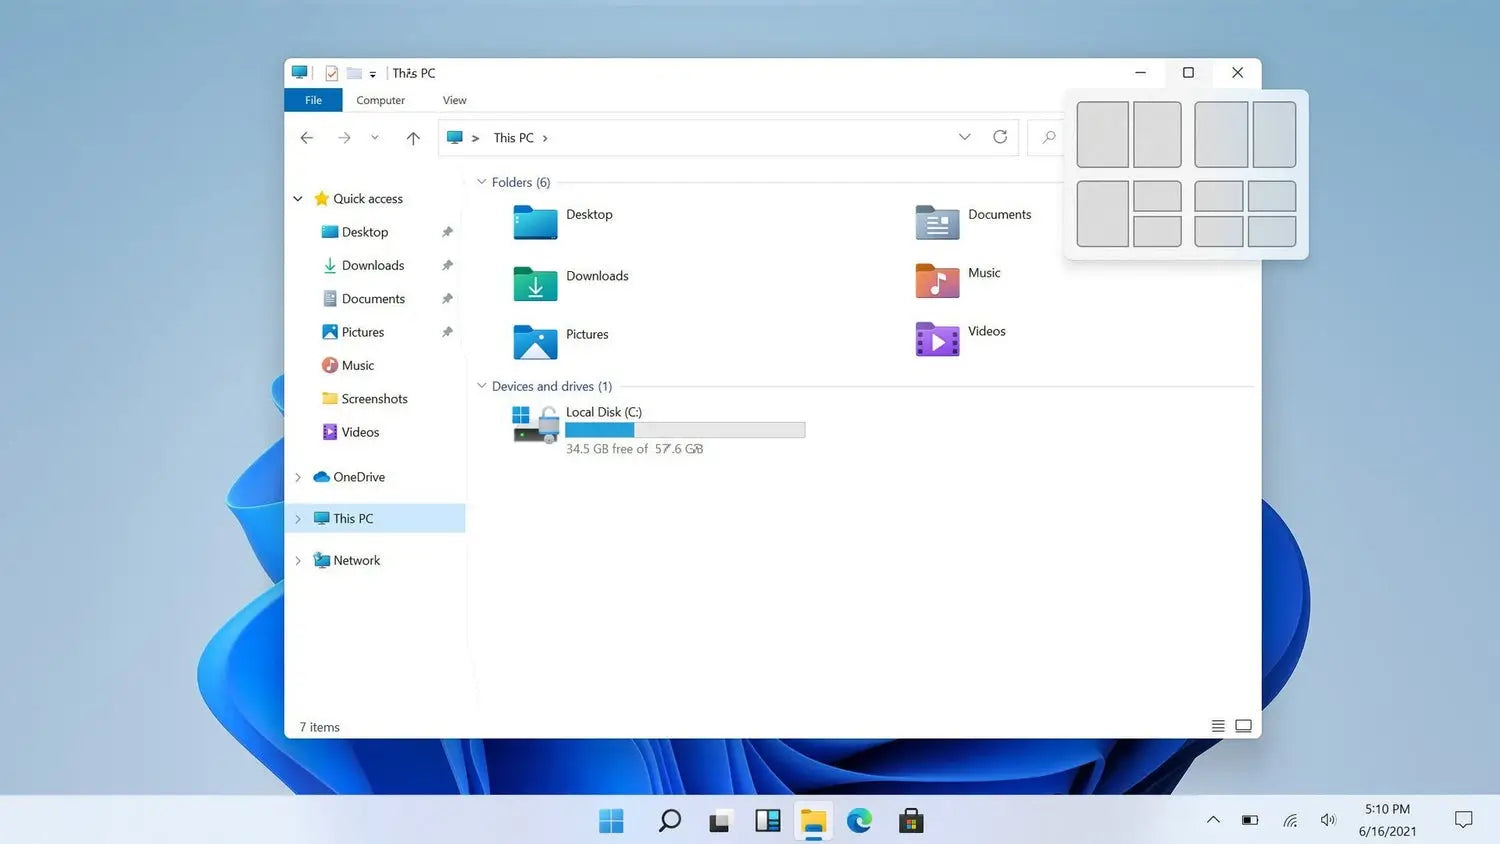The image size is (1500, 844).
Task: Click the Back navigation arrow
Action: pos(307,137)
